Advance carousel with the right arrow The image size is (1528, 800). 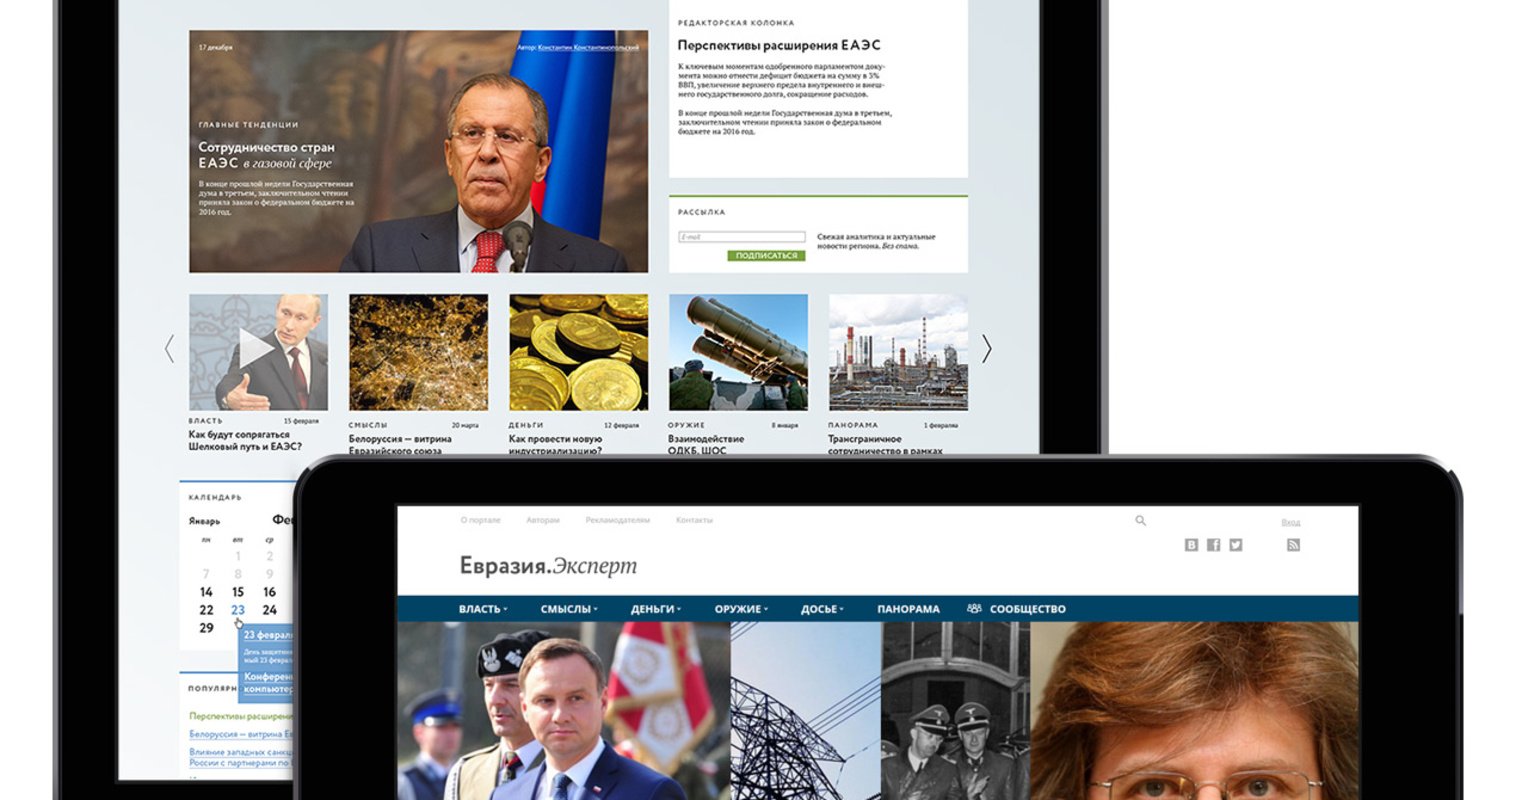(x=987, y=349)
